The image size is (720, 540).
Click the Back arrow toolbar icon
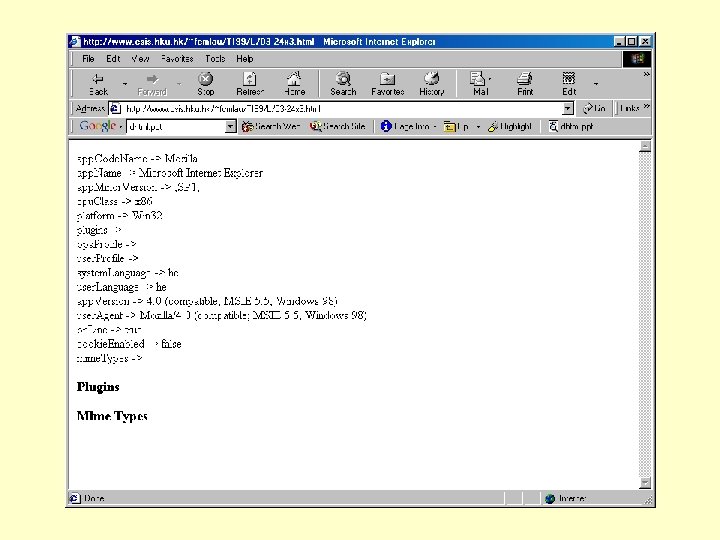[x=98, y=79]
